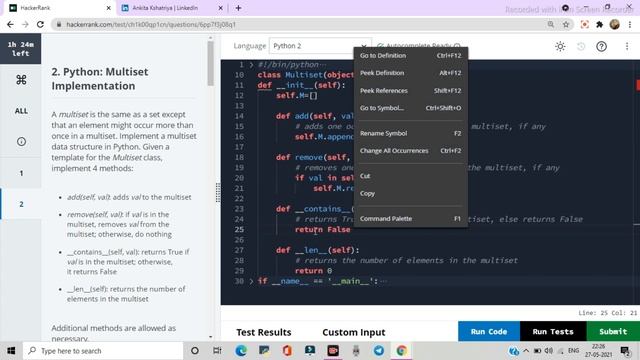
Task: Open the Chrome profile avatar
Action: (x=615, y=24)
